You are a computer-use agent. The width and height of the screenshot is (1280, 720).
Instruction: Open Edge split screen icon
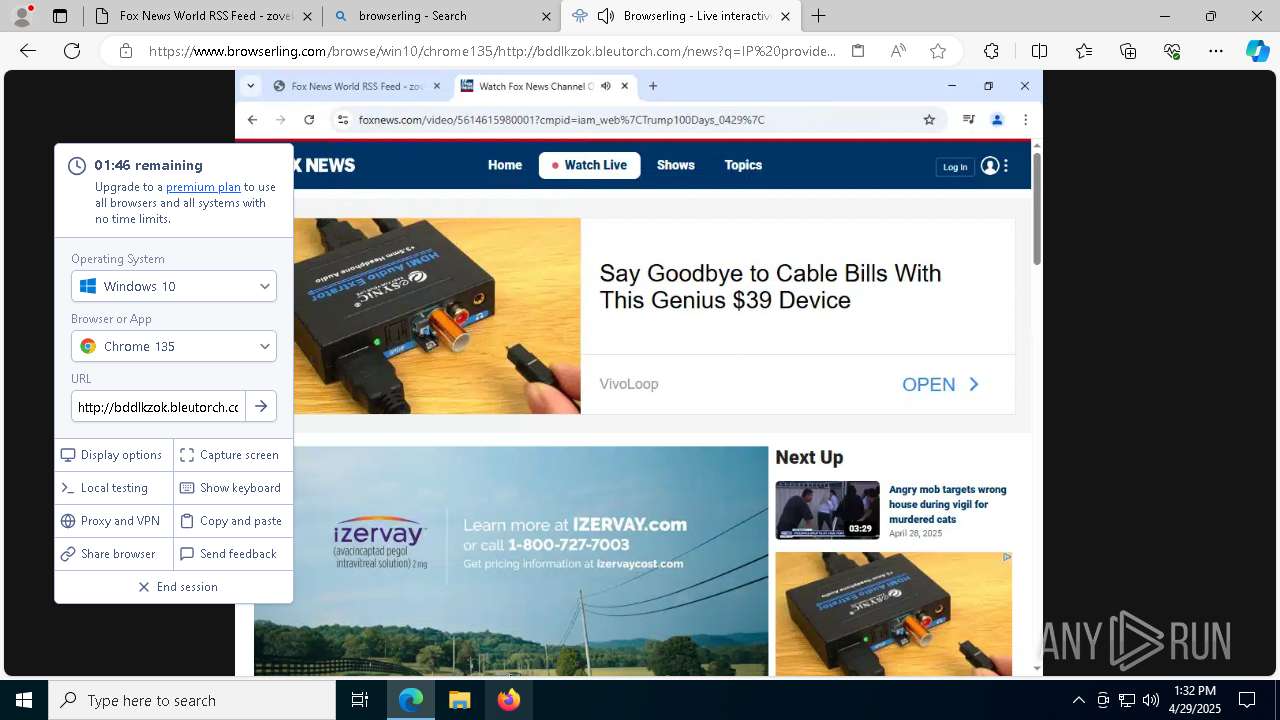point(1039,51)
